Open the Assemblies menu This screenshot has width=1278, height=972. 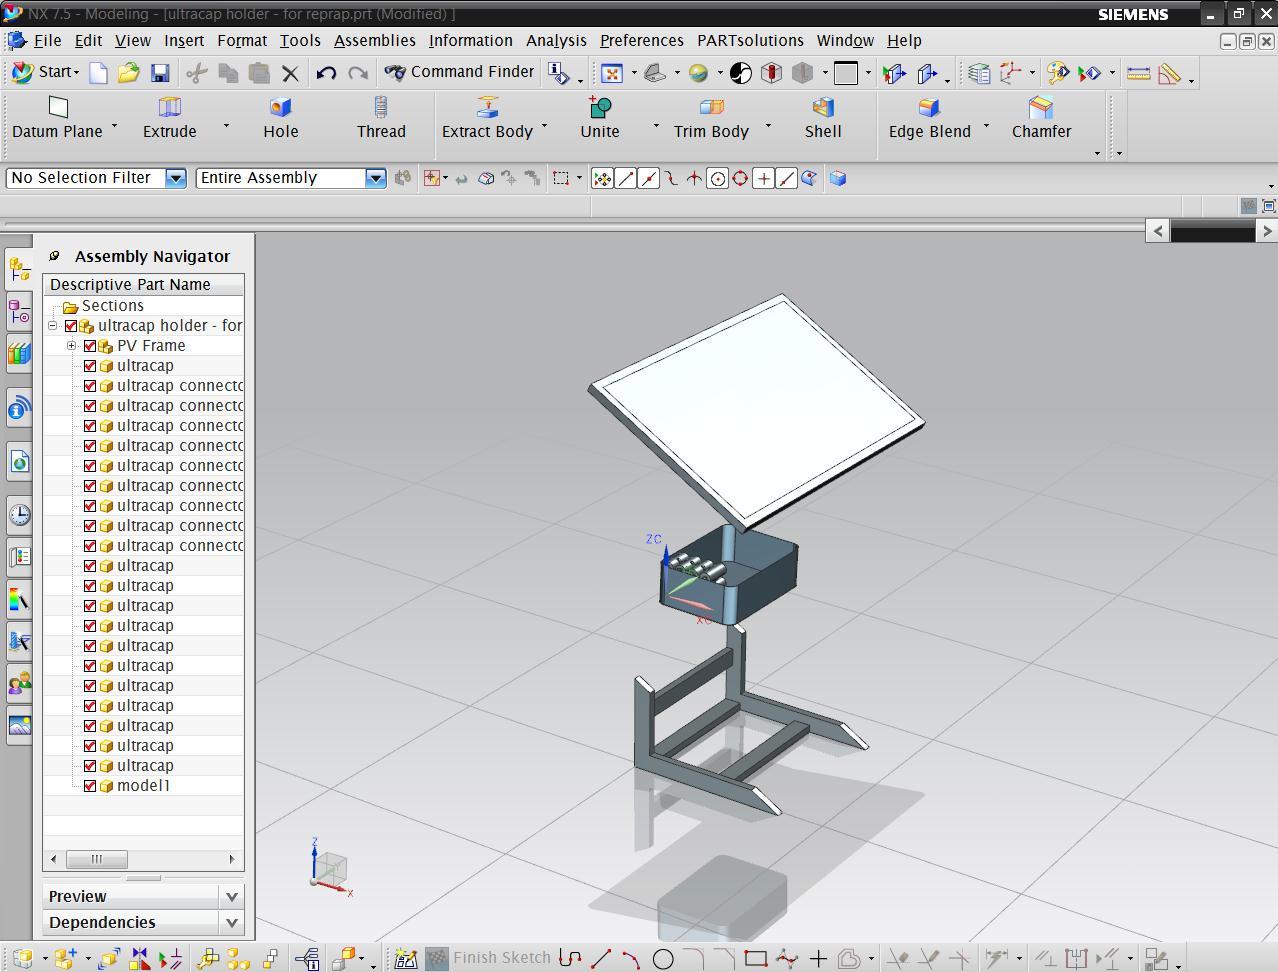point(374,41)
